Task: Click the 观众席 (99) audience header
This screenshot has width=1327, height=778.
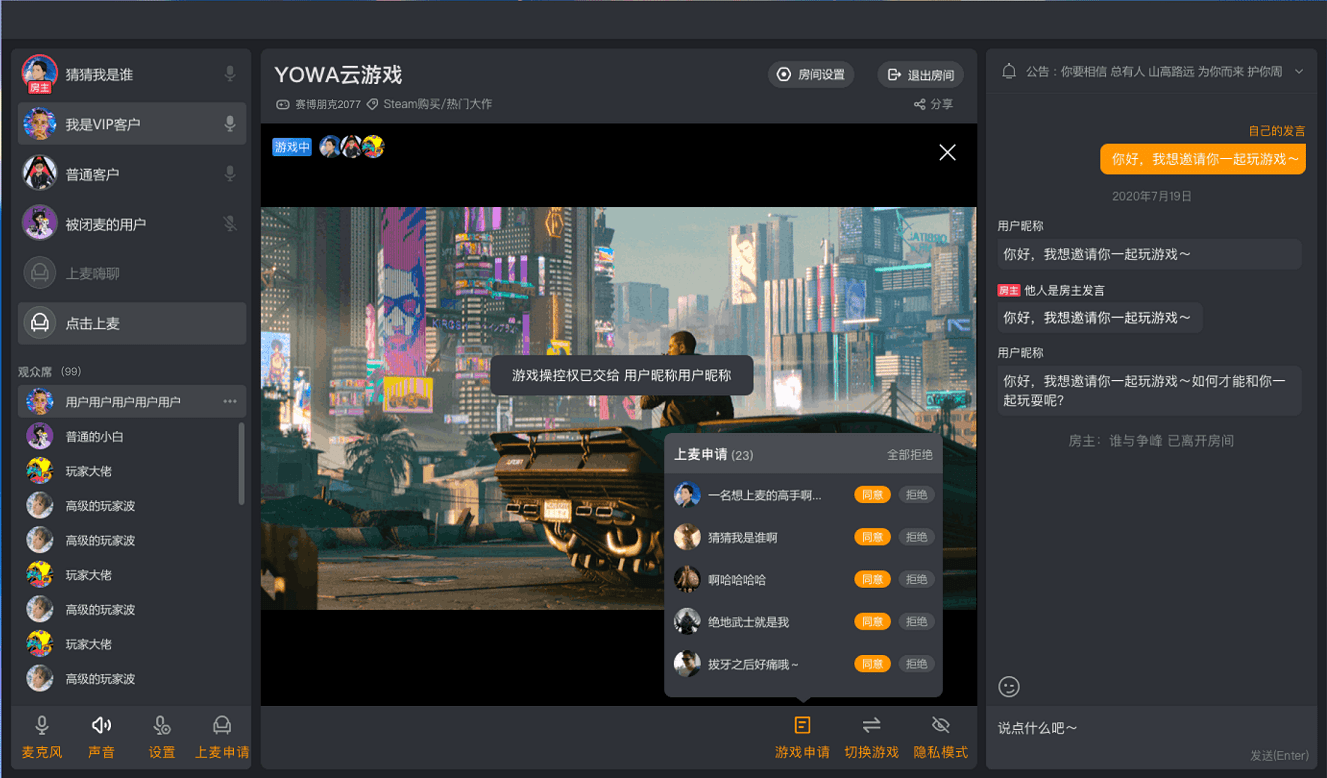Action: (x=50, y=371)
